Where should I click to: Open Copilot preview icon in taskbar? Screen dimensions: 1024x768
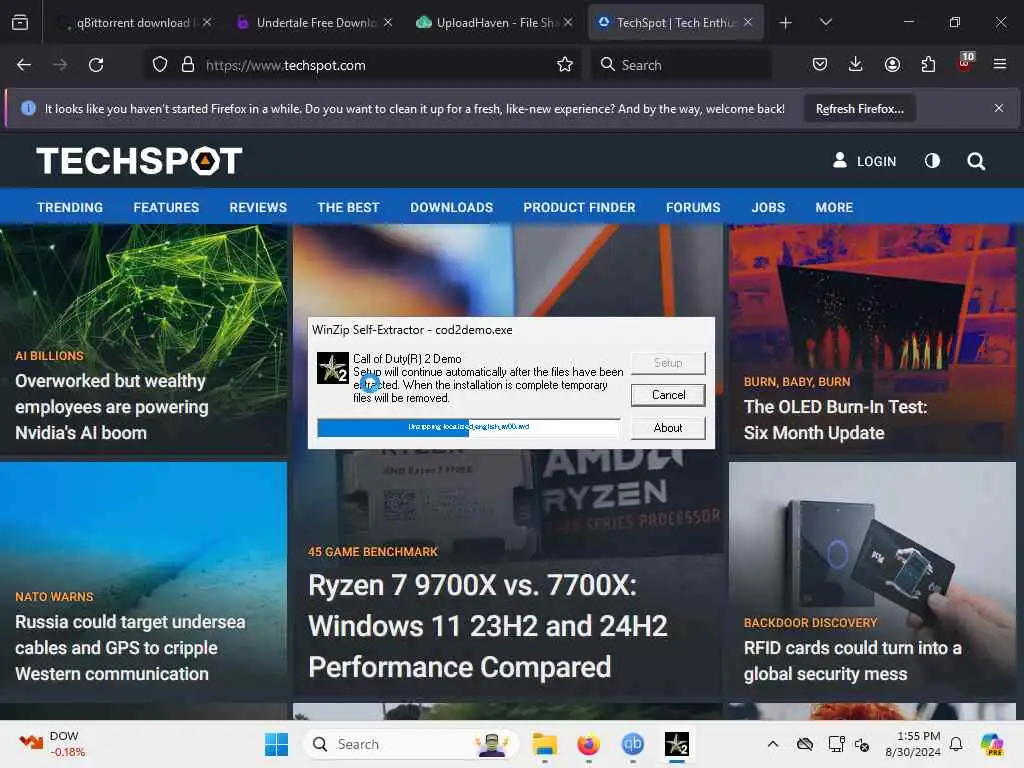tap(992, 744)
